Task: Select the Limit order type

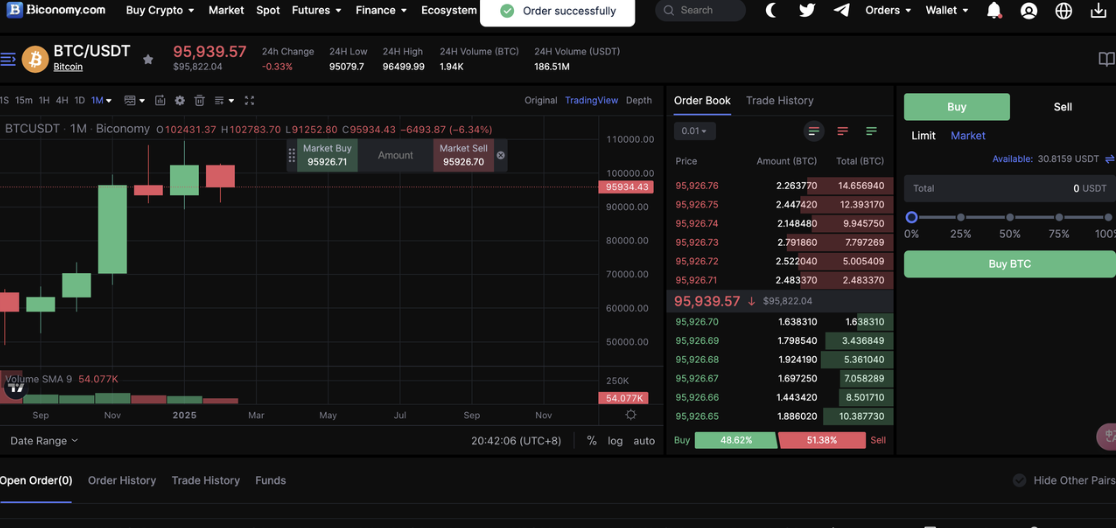Action: (923, 135)
